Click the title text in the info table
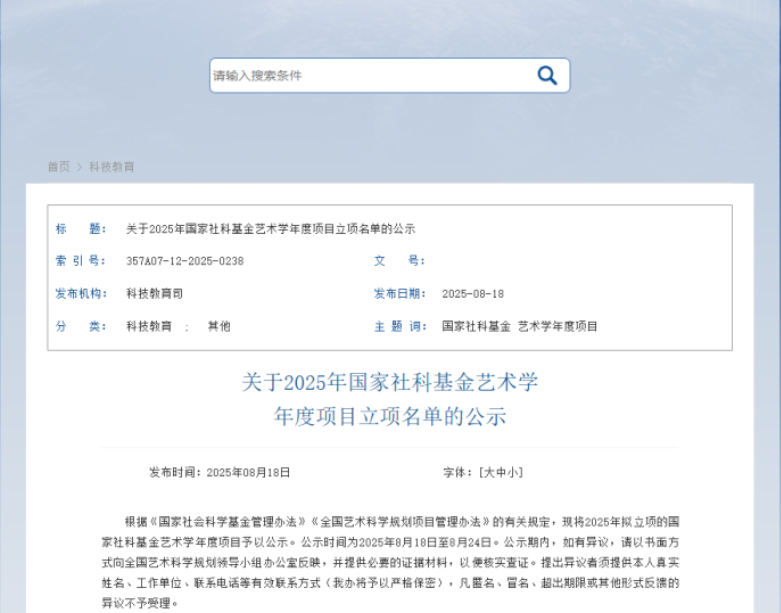 pyautogui.click(x=270, y=229)
